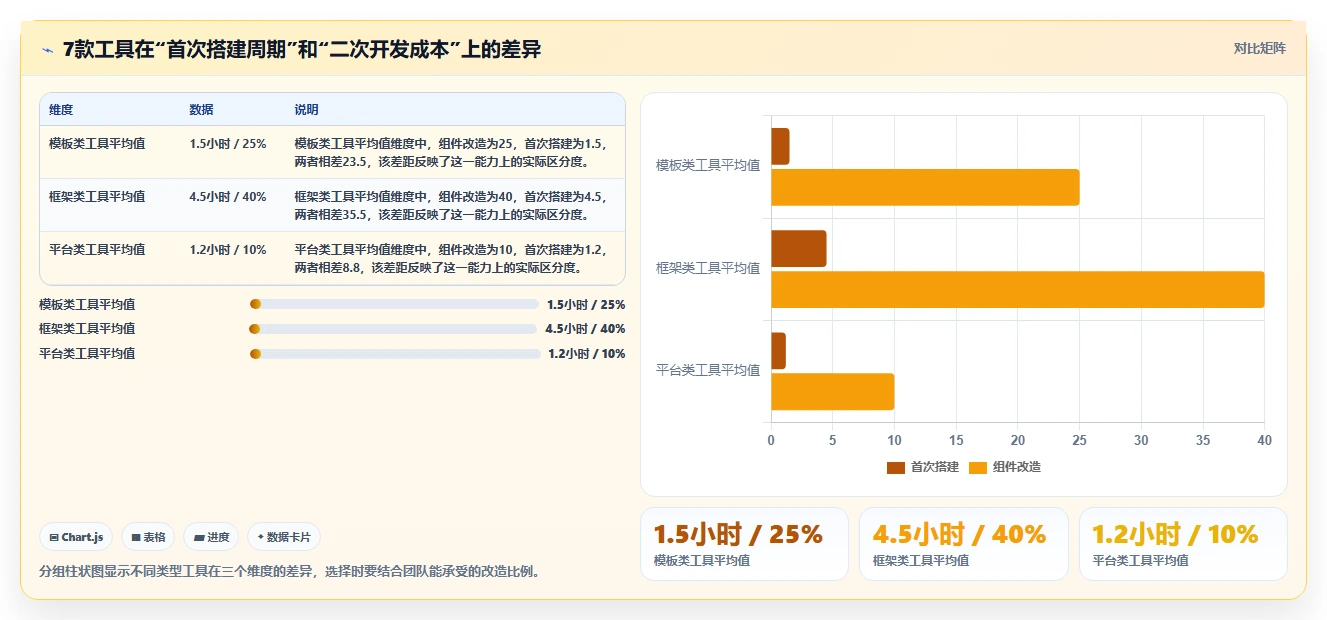Image resolution: width=1327 pixels, height=620 pixels.
Task: Click progress value 1.5小时 / 25%
Action: [x=586, y=305]
